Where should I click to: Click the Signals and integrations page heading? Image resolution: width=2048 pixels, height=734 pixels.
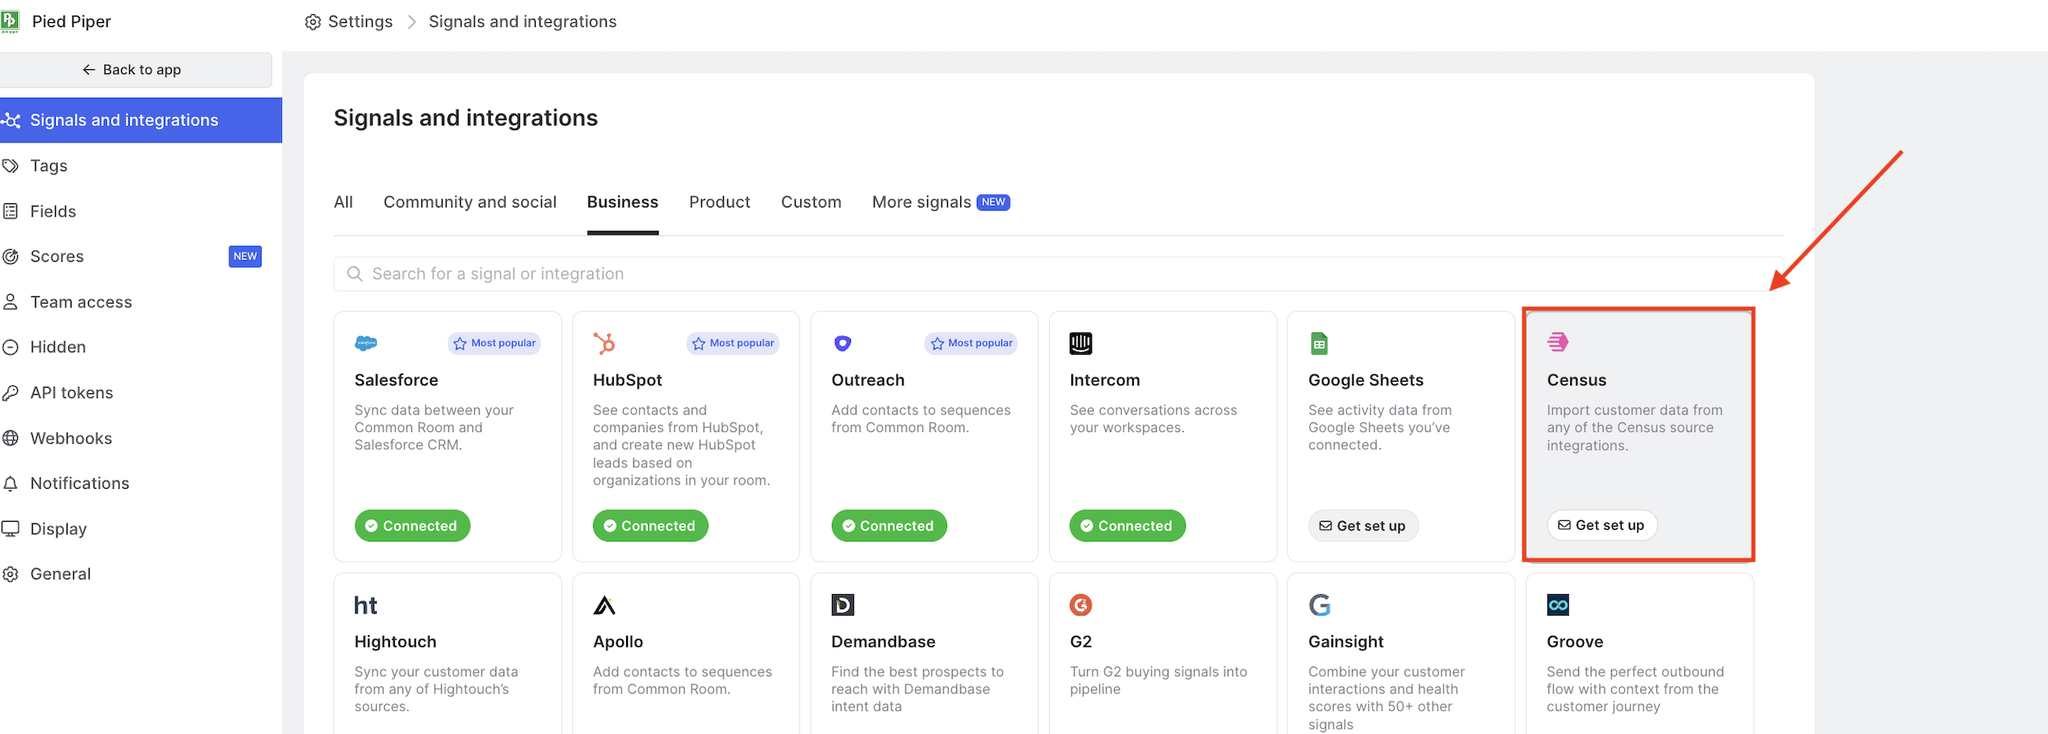[x=466, y=118]
